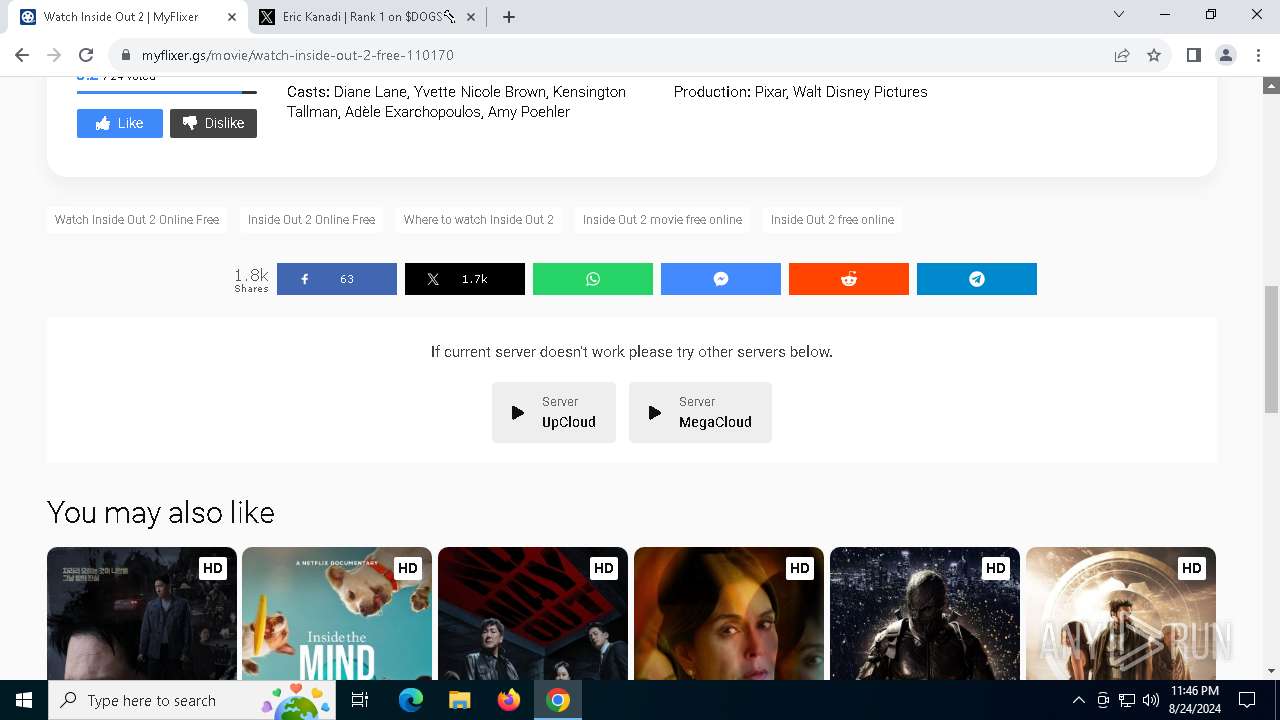
Task: Open File Explorer from taskbar
Action: (460, 700)
